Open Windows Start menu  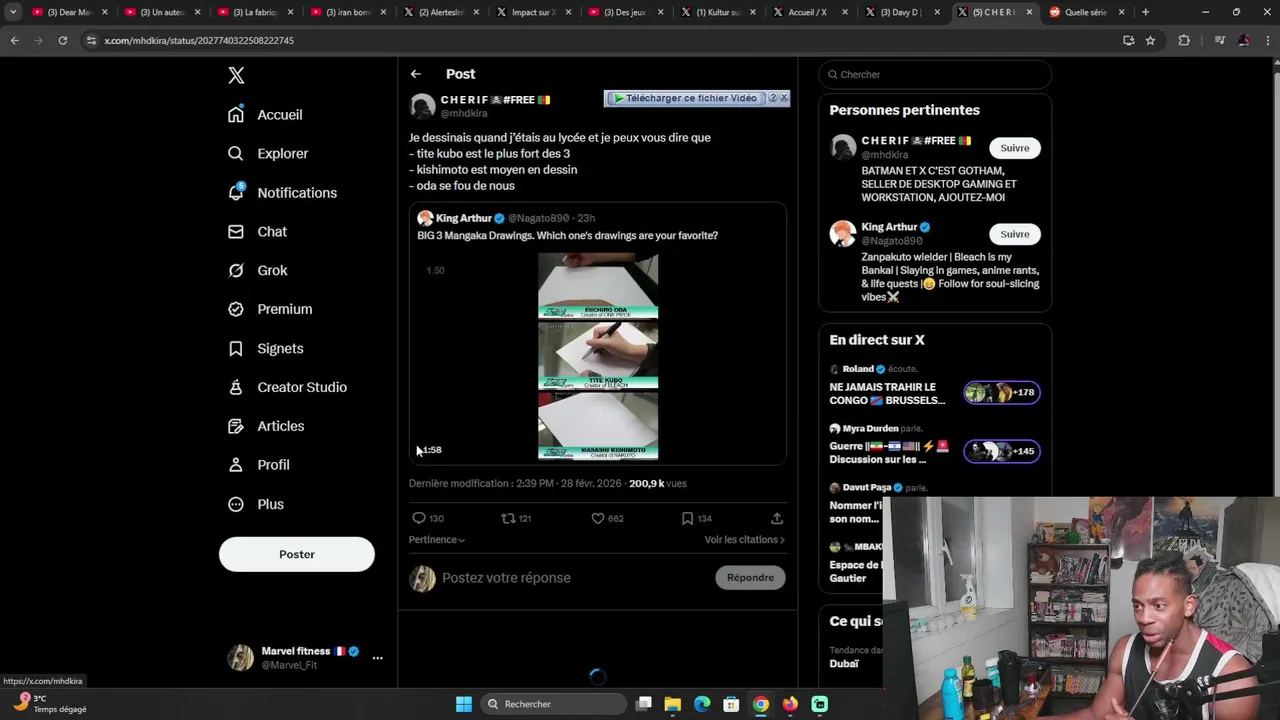coord(463,704)
